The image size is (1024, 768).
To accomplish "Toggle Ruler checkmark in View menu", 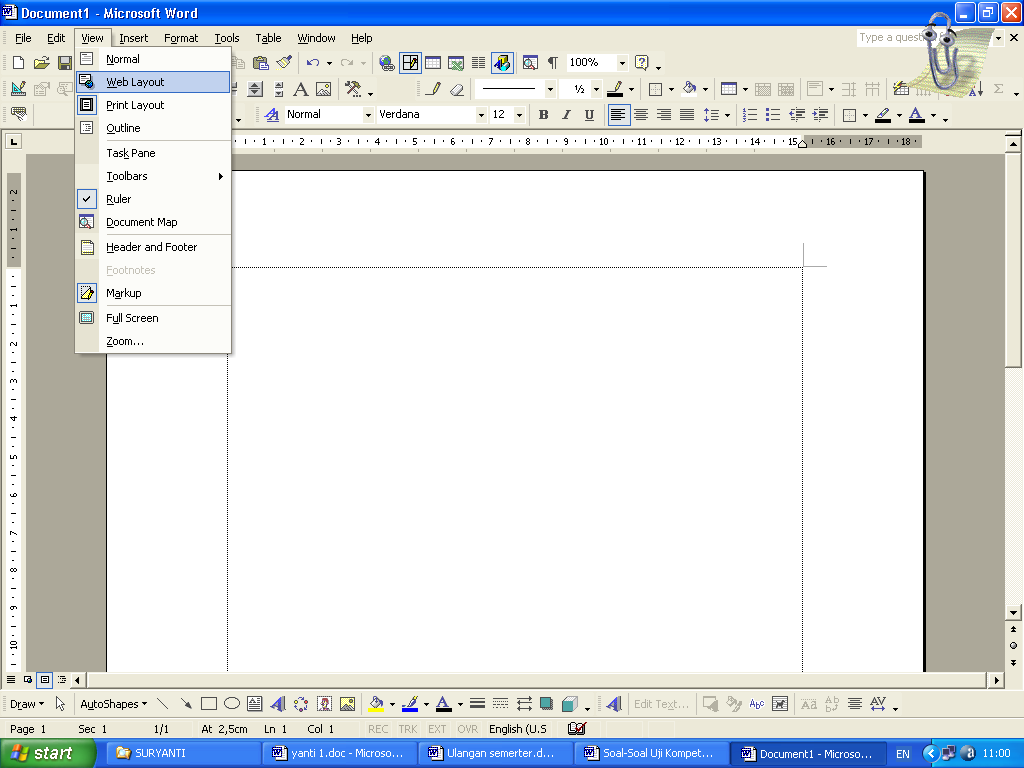I will pos(153,199).
